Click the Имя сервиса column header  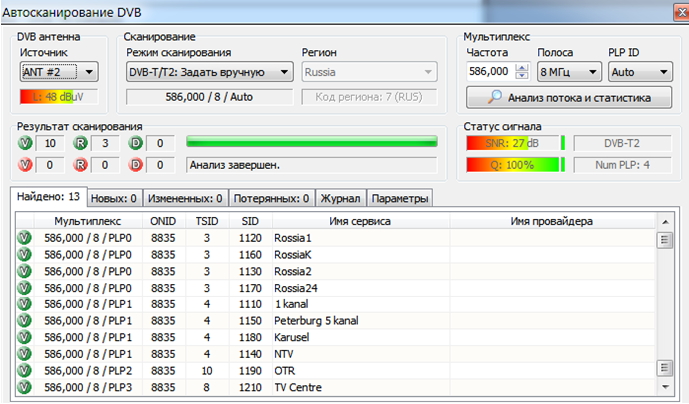(360, 220)
